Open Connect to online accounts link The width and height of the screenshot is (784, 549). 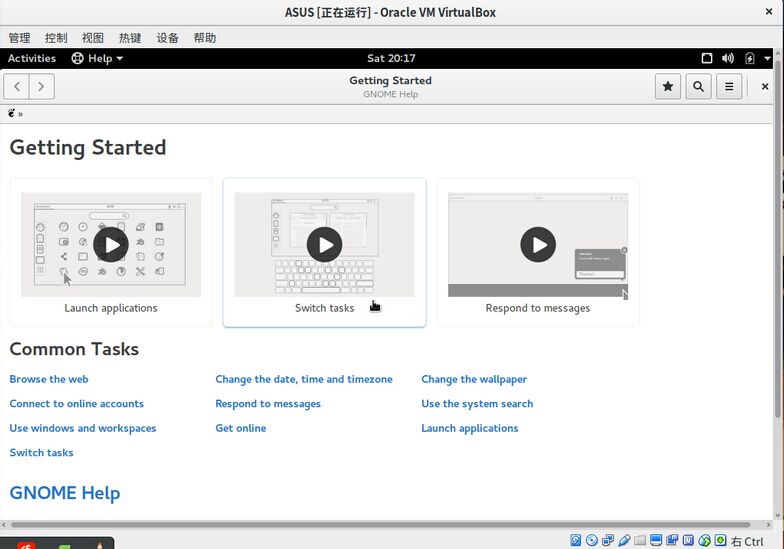point(76,404)
